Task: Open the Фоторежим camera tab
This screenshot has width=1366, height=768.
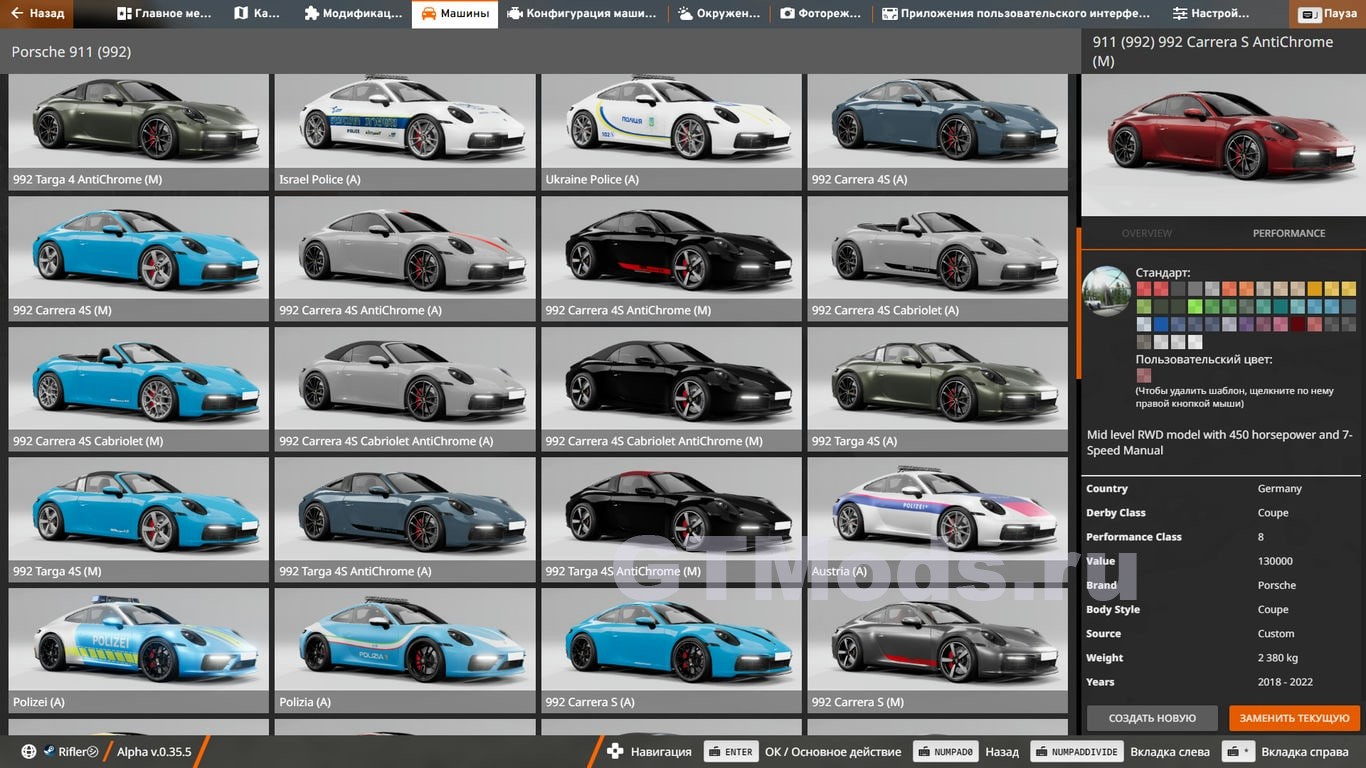Action: (x=820, y=14)
